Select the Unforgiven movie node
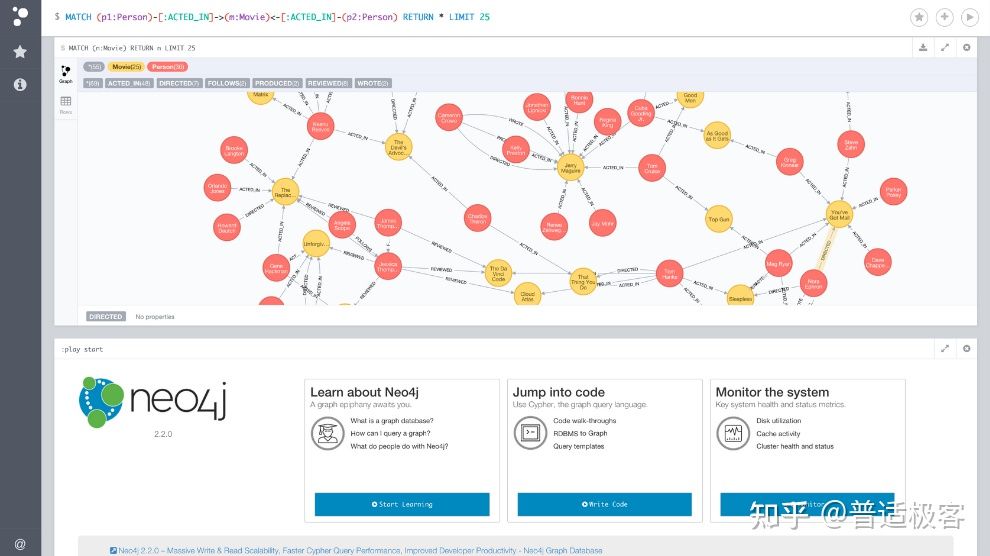This screenshot has height=556, width=990. click(316, 244)
